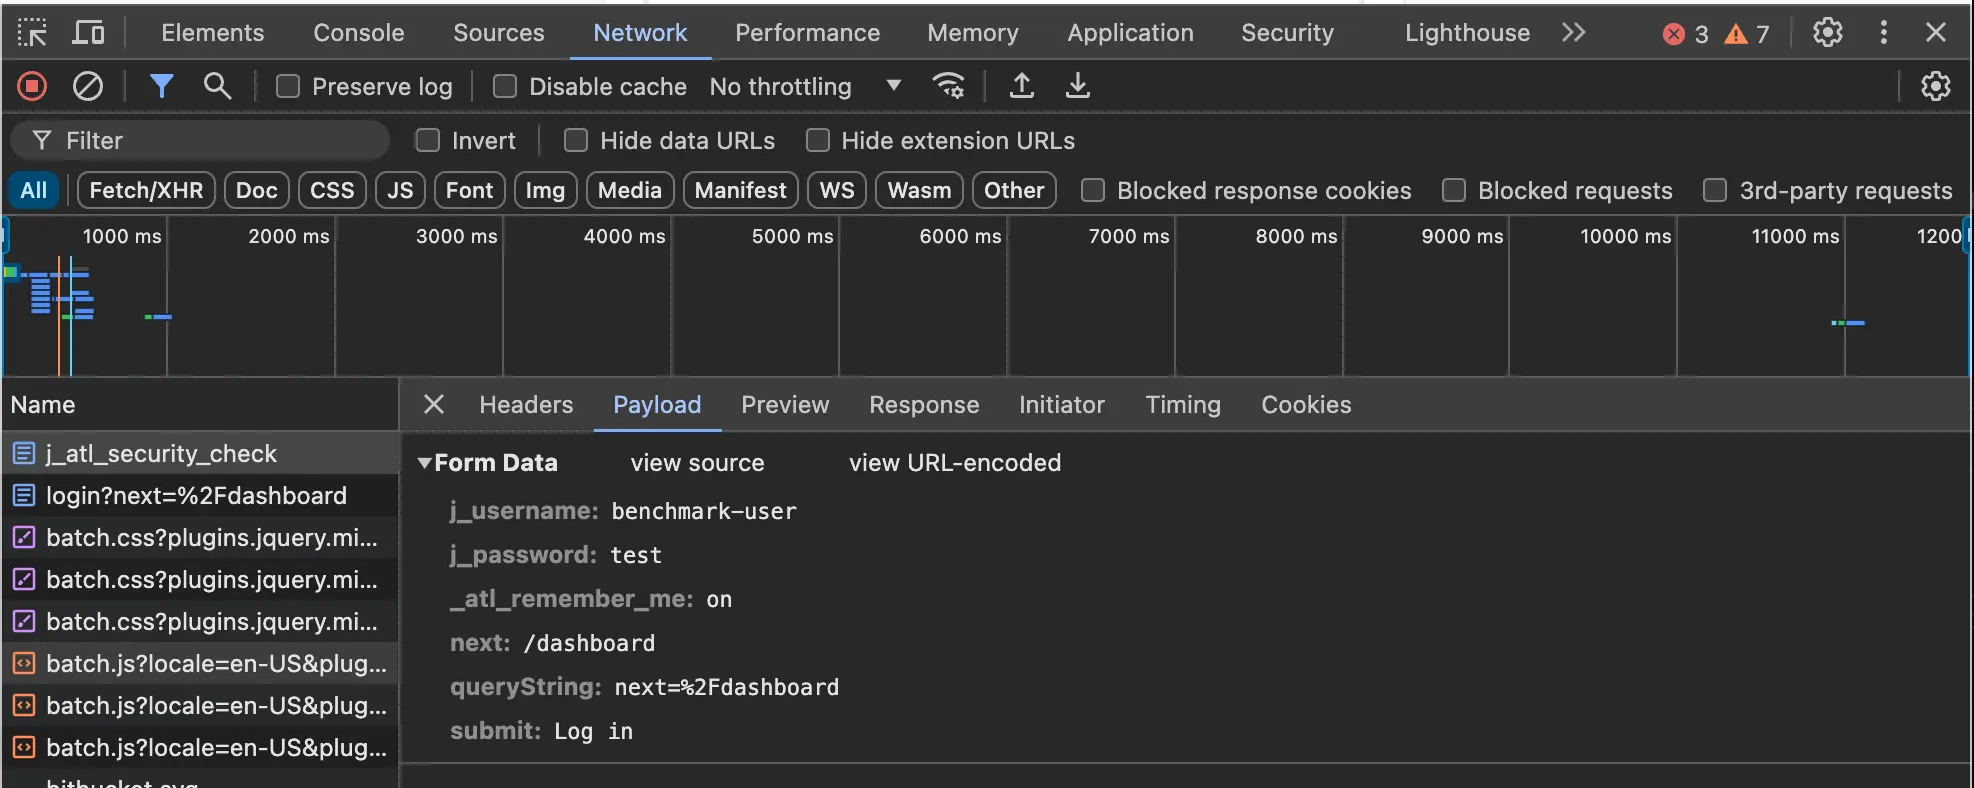The image size is (1974, 788).
Task: Check Blocked response cookies
Action: click(1093, 191)
